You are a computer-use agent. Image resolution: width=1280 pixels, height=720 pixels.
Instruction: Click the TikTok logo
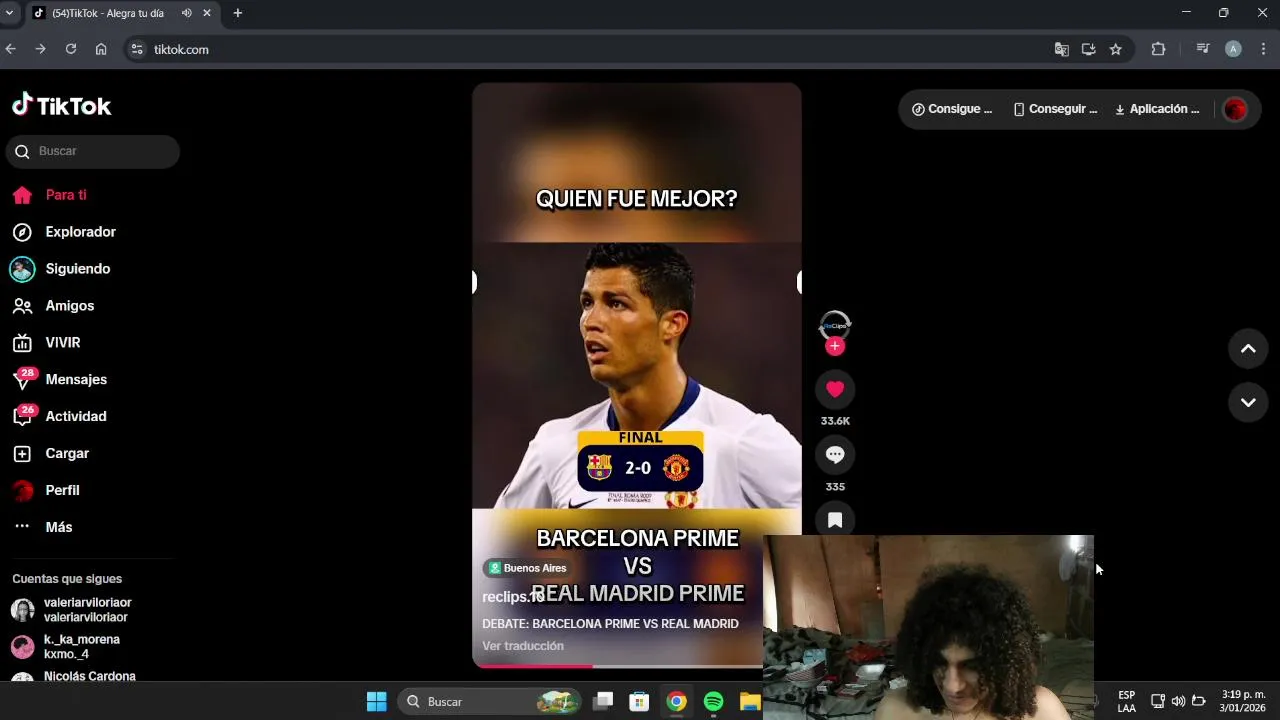point(61,105)
